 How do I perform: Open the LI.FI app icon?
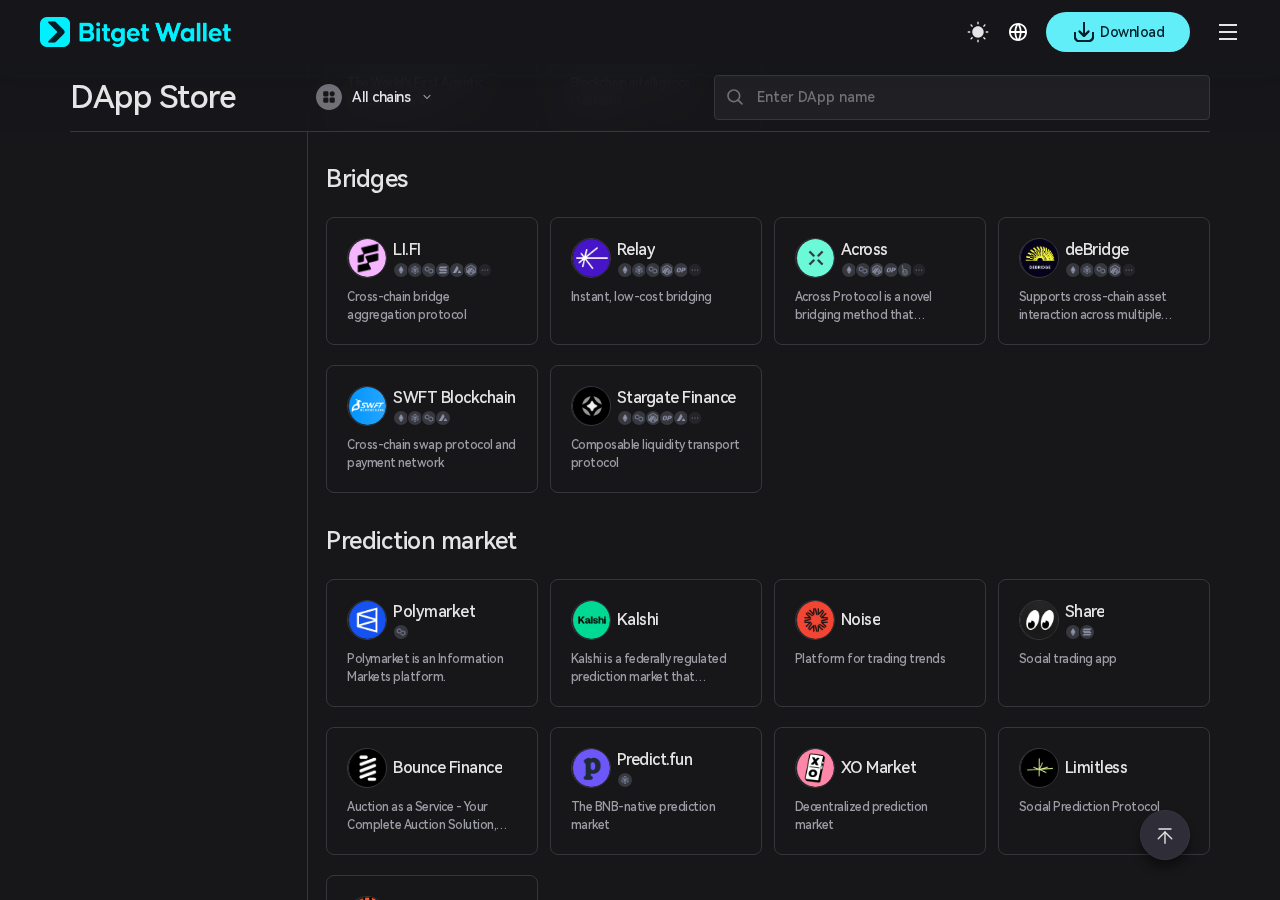tap(367, 258)
